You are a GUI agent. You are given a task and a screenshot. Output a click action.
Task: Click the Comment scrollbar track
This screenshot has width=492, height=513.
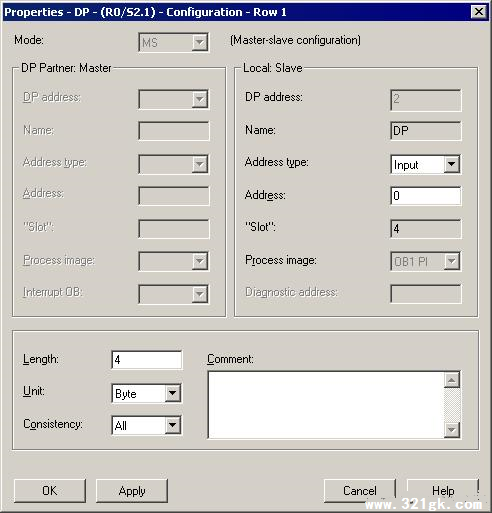pos(452,405)
